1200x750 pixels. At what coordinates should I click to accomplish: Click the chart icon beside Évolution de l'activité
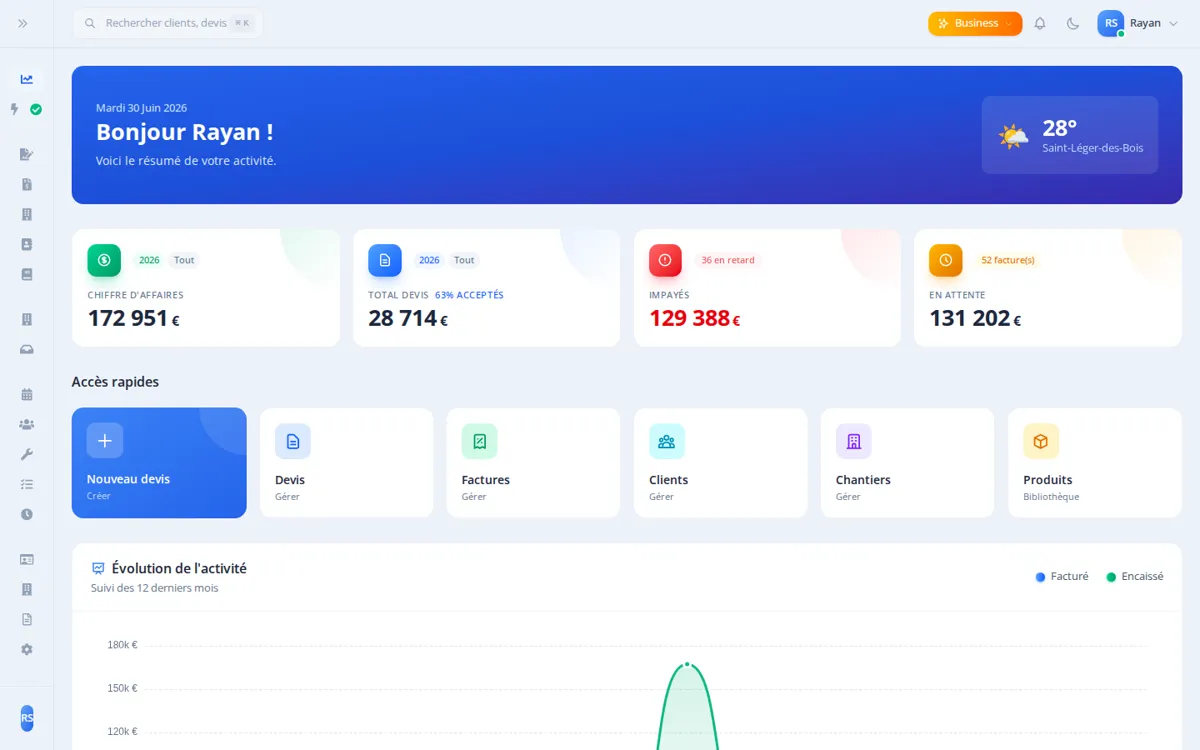pos(98,568)
